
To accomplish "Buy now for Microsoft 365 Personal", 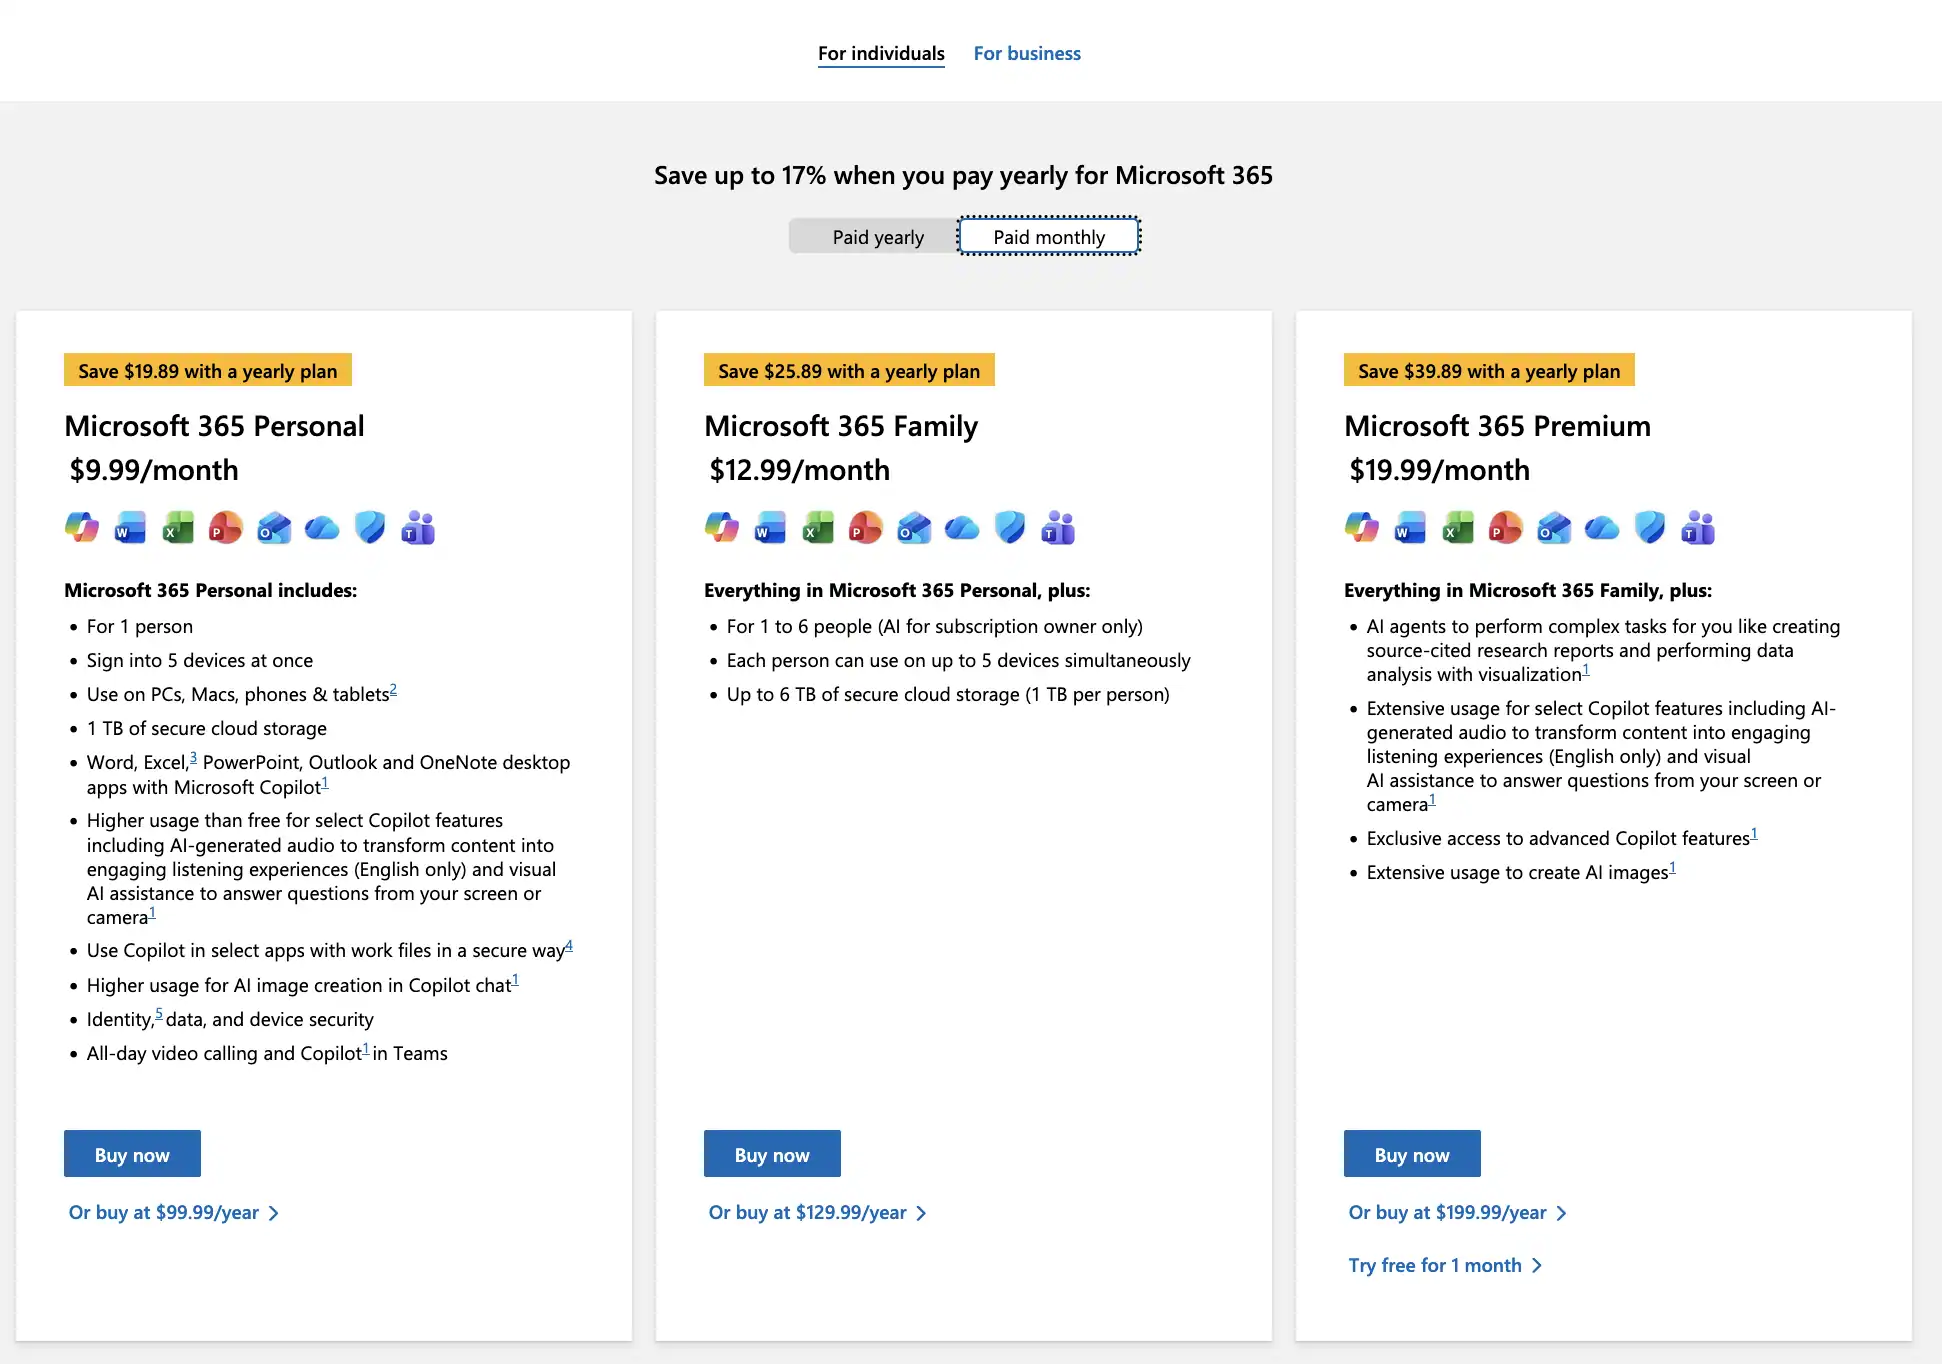I will pos(132,1154).
